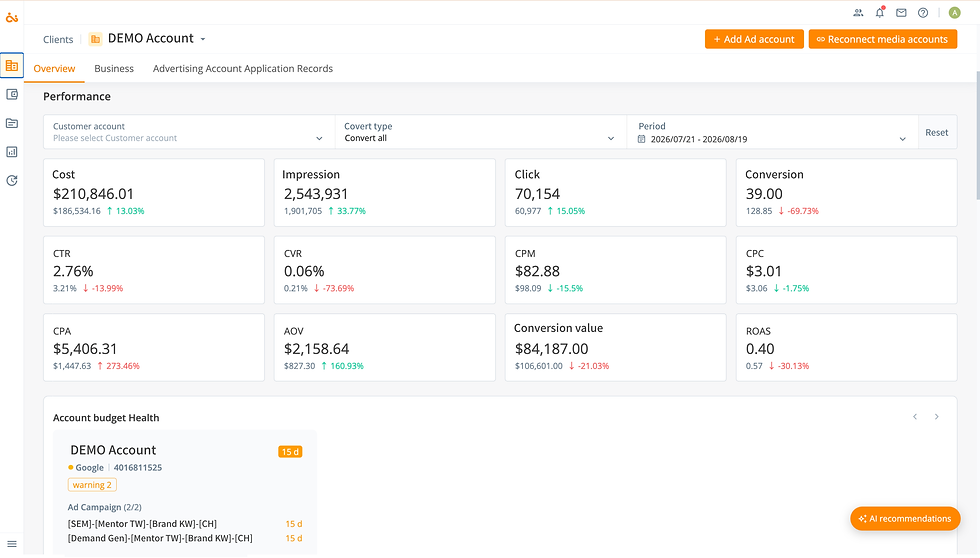Viewport: 980px width, 558px height.
Task: Open the Customer account dropdown
Action: point(189,132)
